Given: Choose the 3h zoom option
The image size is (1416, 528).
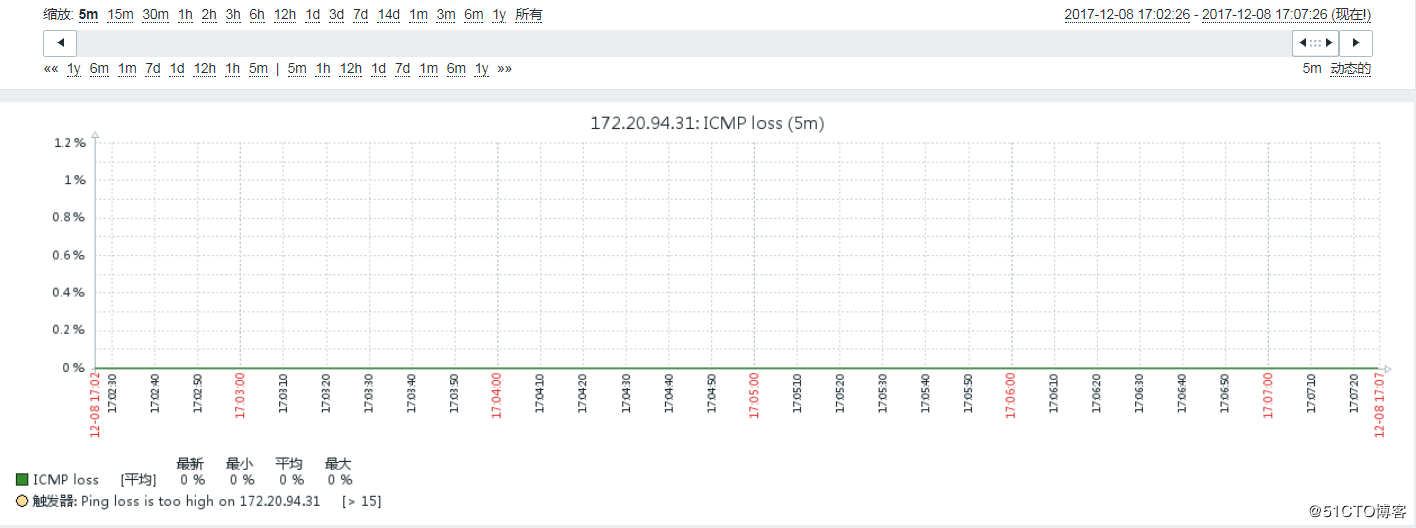Looking at the screenshot, I should [x=233, y=15].
